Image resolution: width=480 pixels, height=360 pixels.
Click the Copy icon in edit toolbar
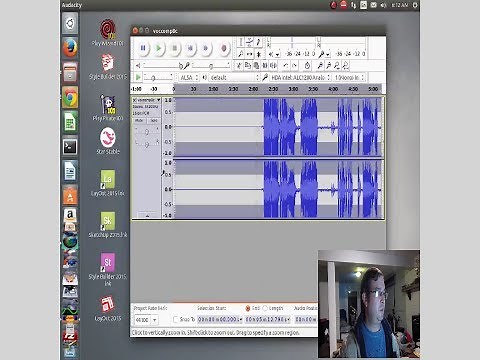coord(248,65)
